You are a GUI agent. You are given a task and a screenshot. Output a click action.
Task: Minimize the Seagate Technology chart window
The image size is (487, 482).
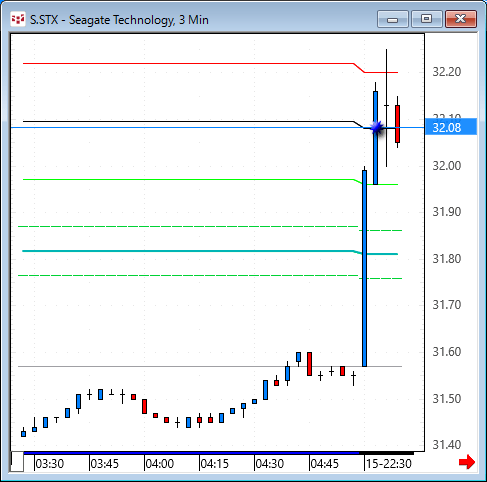pyautogui.click(x=393, y=19)
